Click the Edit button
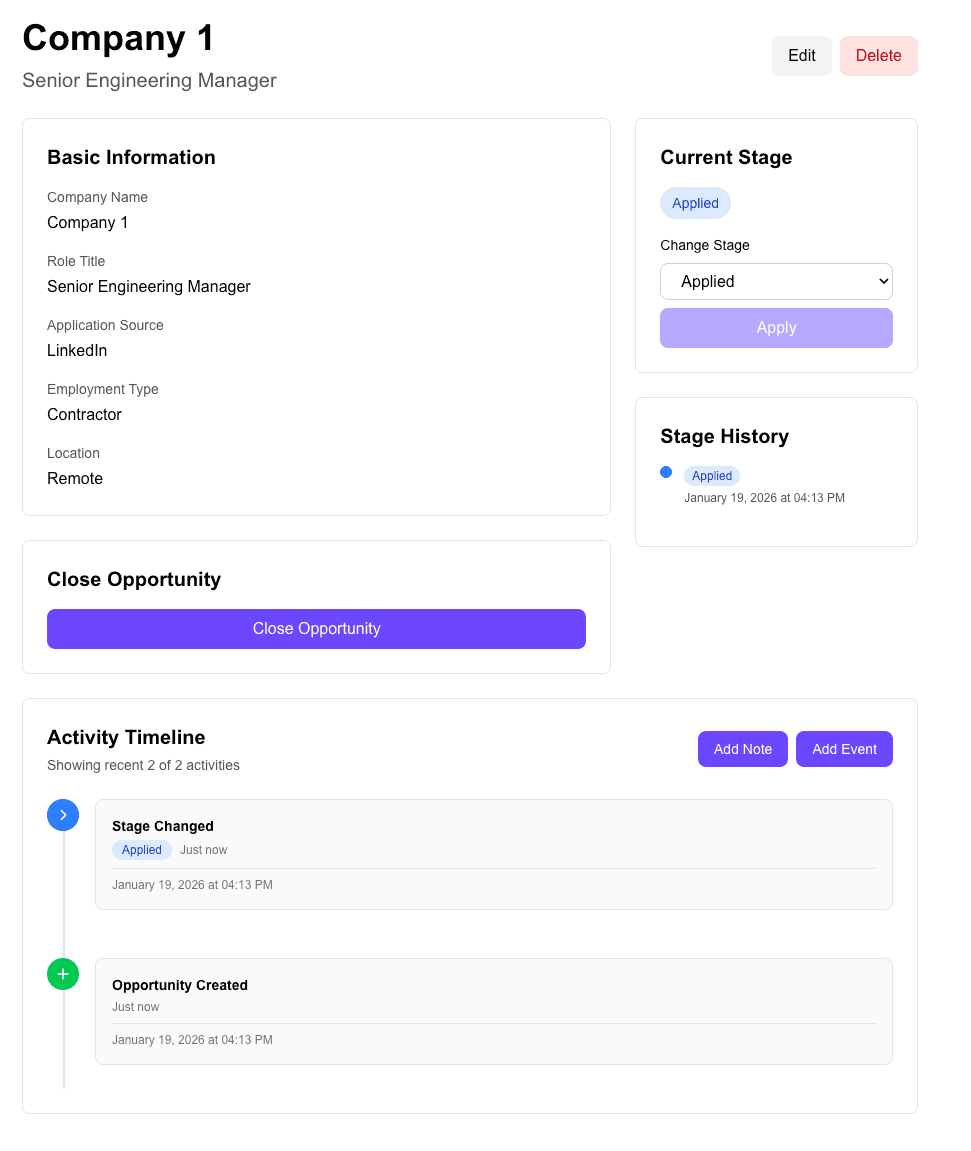This screenshot has width=971, height=1151. pyautogui.click(x=801, y=55)
